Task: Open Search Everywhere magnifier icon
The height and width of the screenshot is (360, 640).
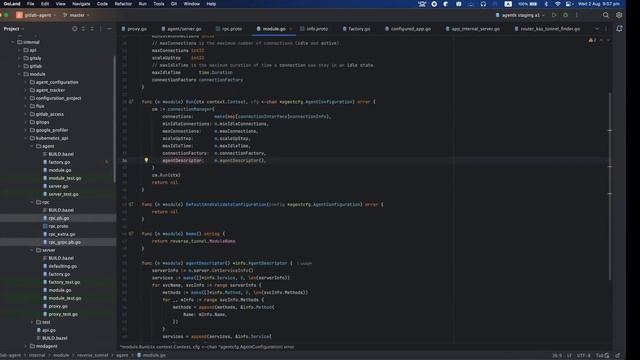Action: [x=606, y=15]
